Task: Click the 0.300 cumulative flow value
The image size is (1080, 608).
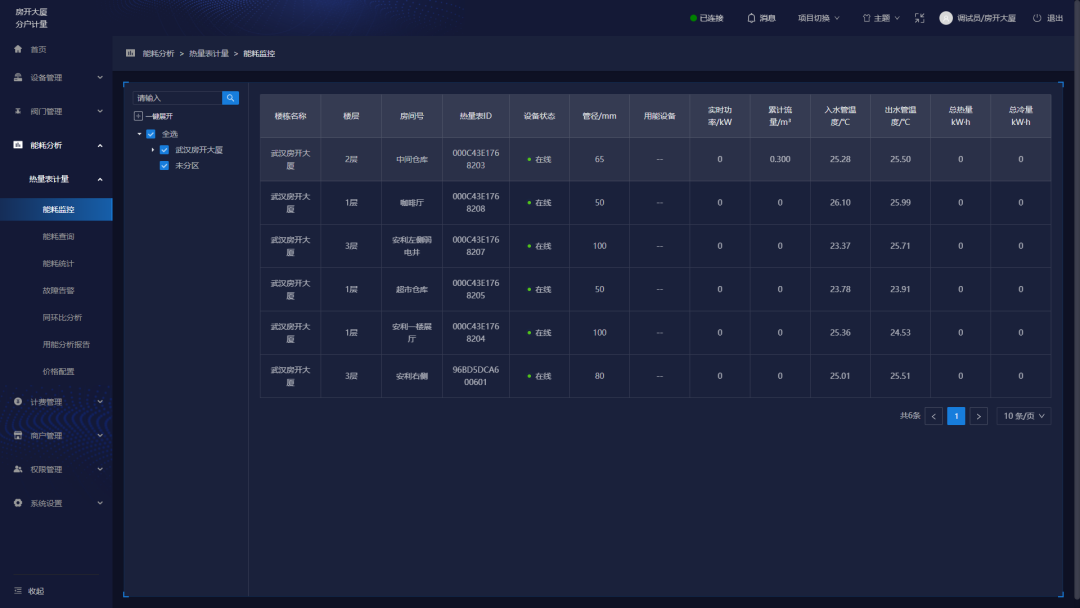Action: coord(780,159)
